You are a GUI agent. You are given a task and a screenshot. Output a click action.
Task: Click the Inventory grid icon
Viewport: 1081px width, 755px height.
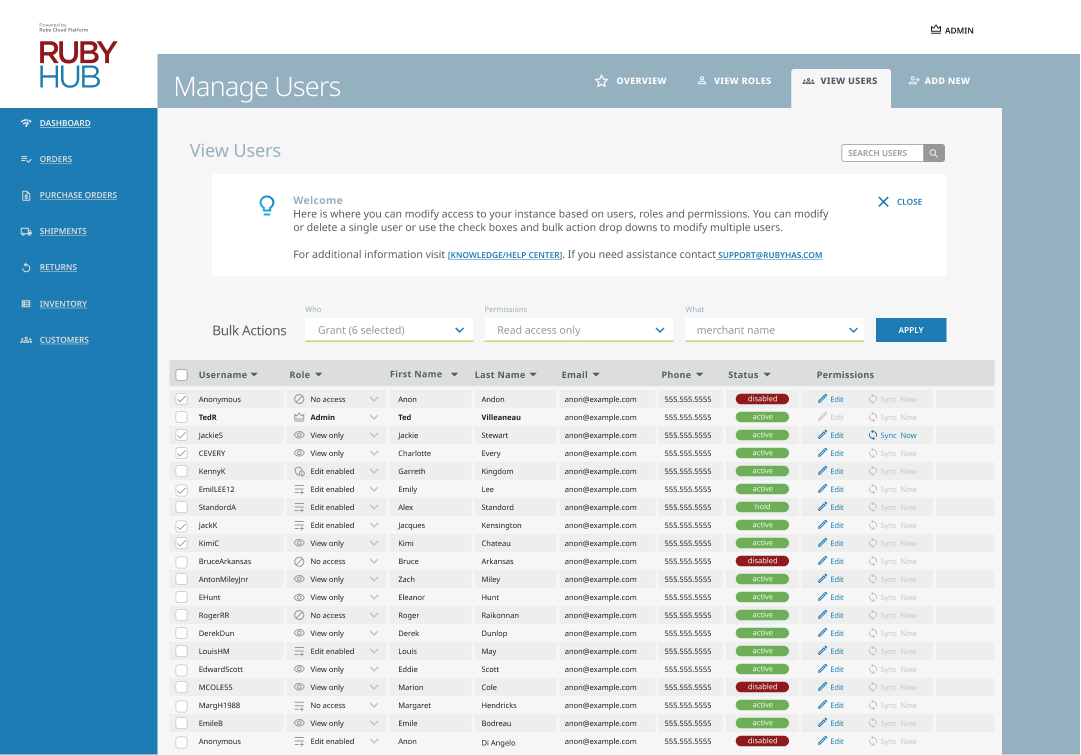(x=26, y=303)
